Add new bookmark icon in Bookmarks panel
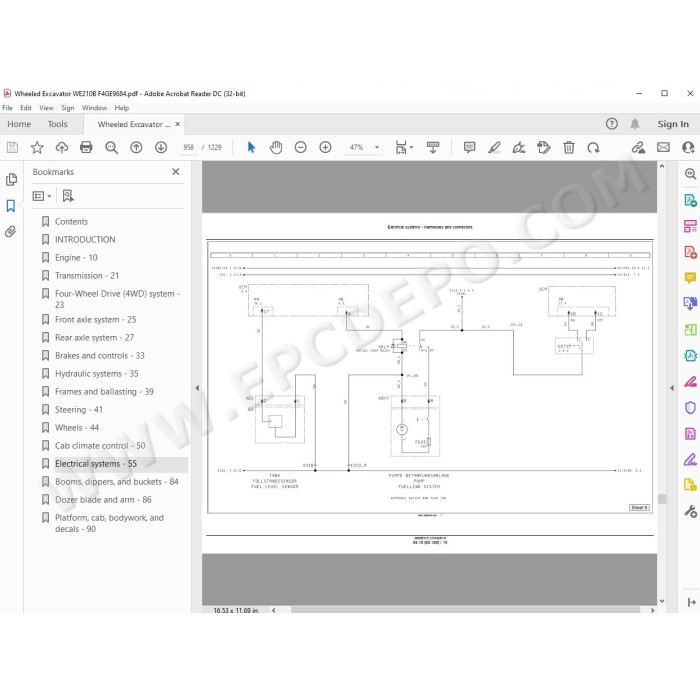Viewport: 700px width, 700px height. pos(68,196)
